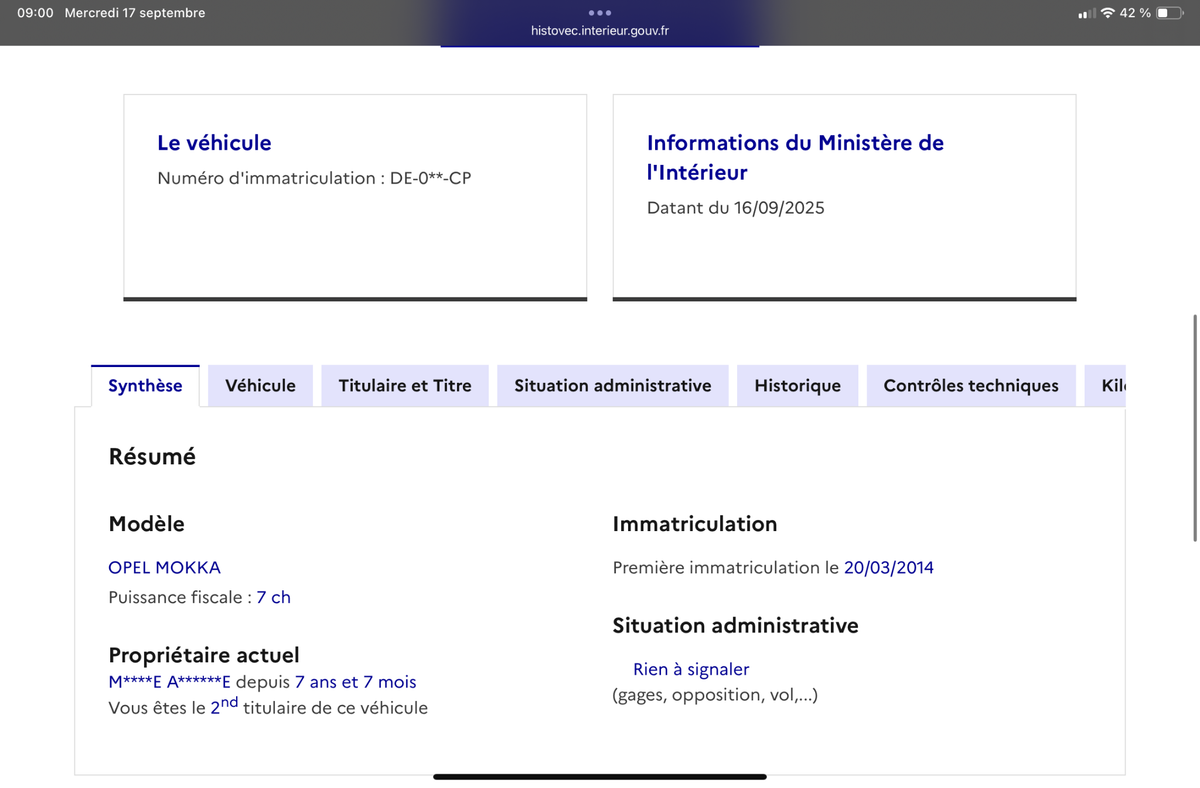Viewport: 1200px width, 788px height.
Task: Tap the cellular signal bars icon
Action: 1087,14
